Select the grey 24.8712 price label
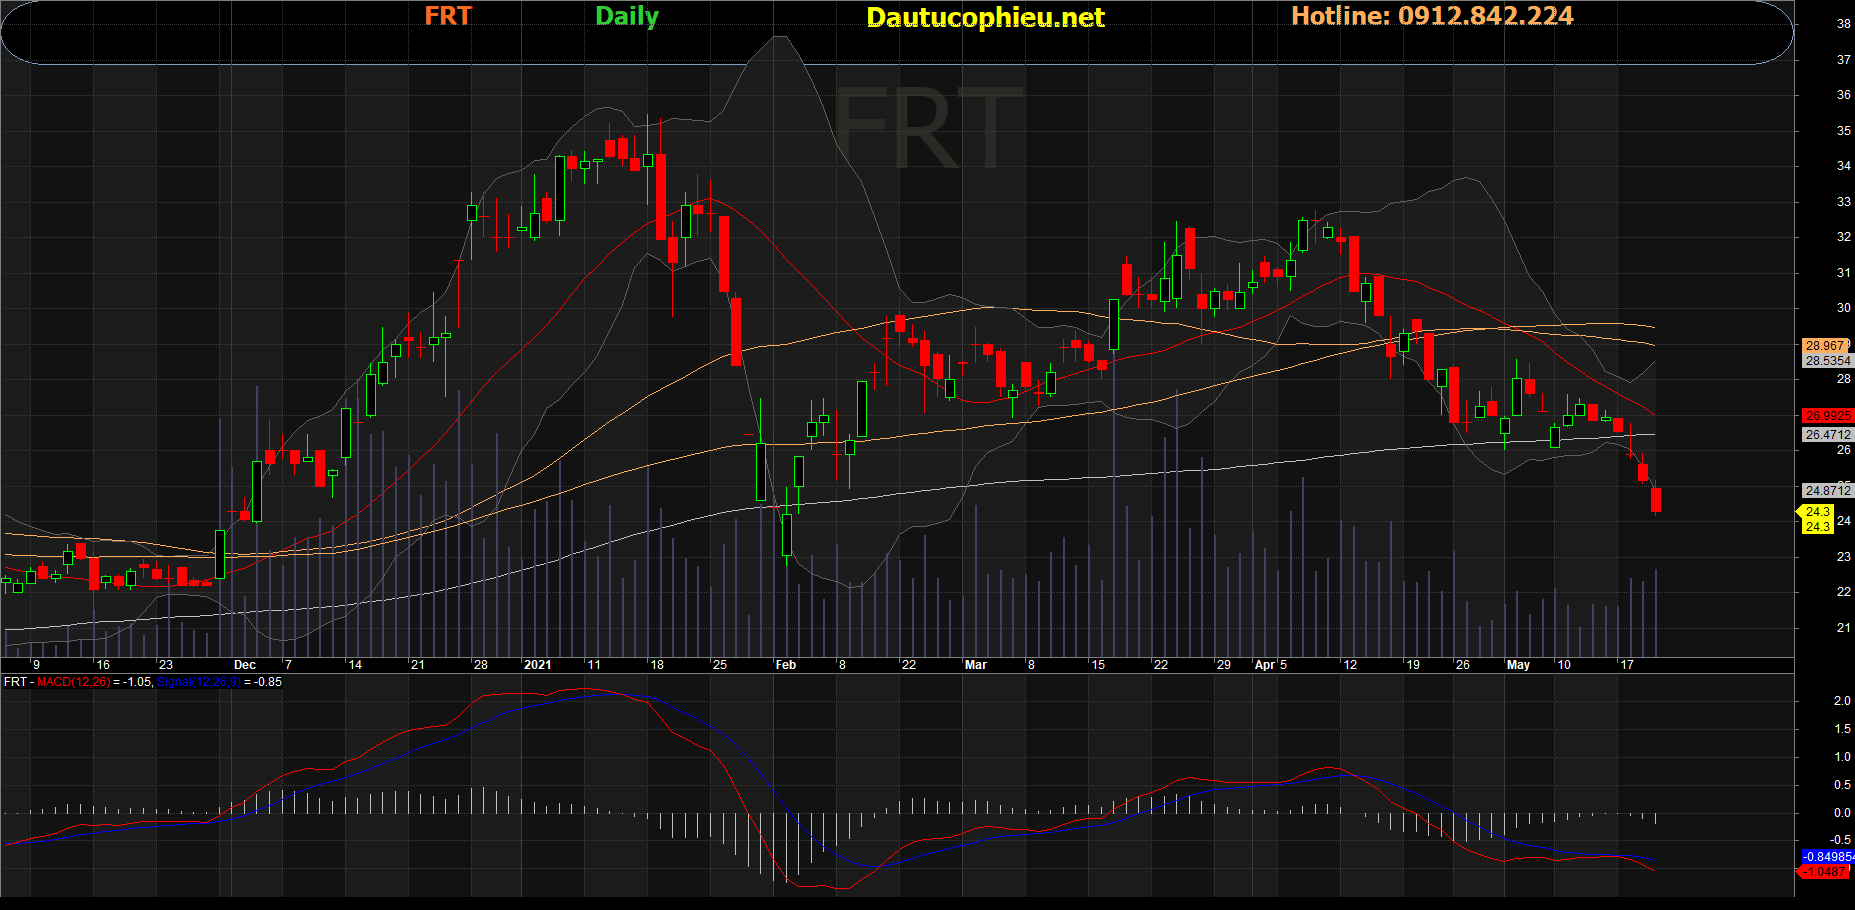Viewport: 1855px width, 910px height. [x=1828, y=491]
